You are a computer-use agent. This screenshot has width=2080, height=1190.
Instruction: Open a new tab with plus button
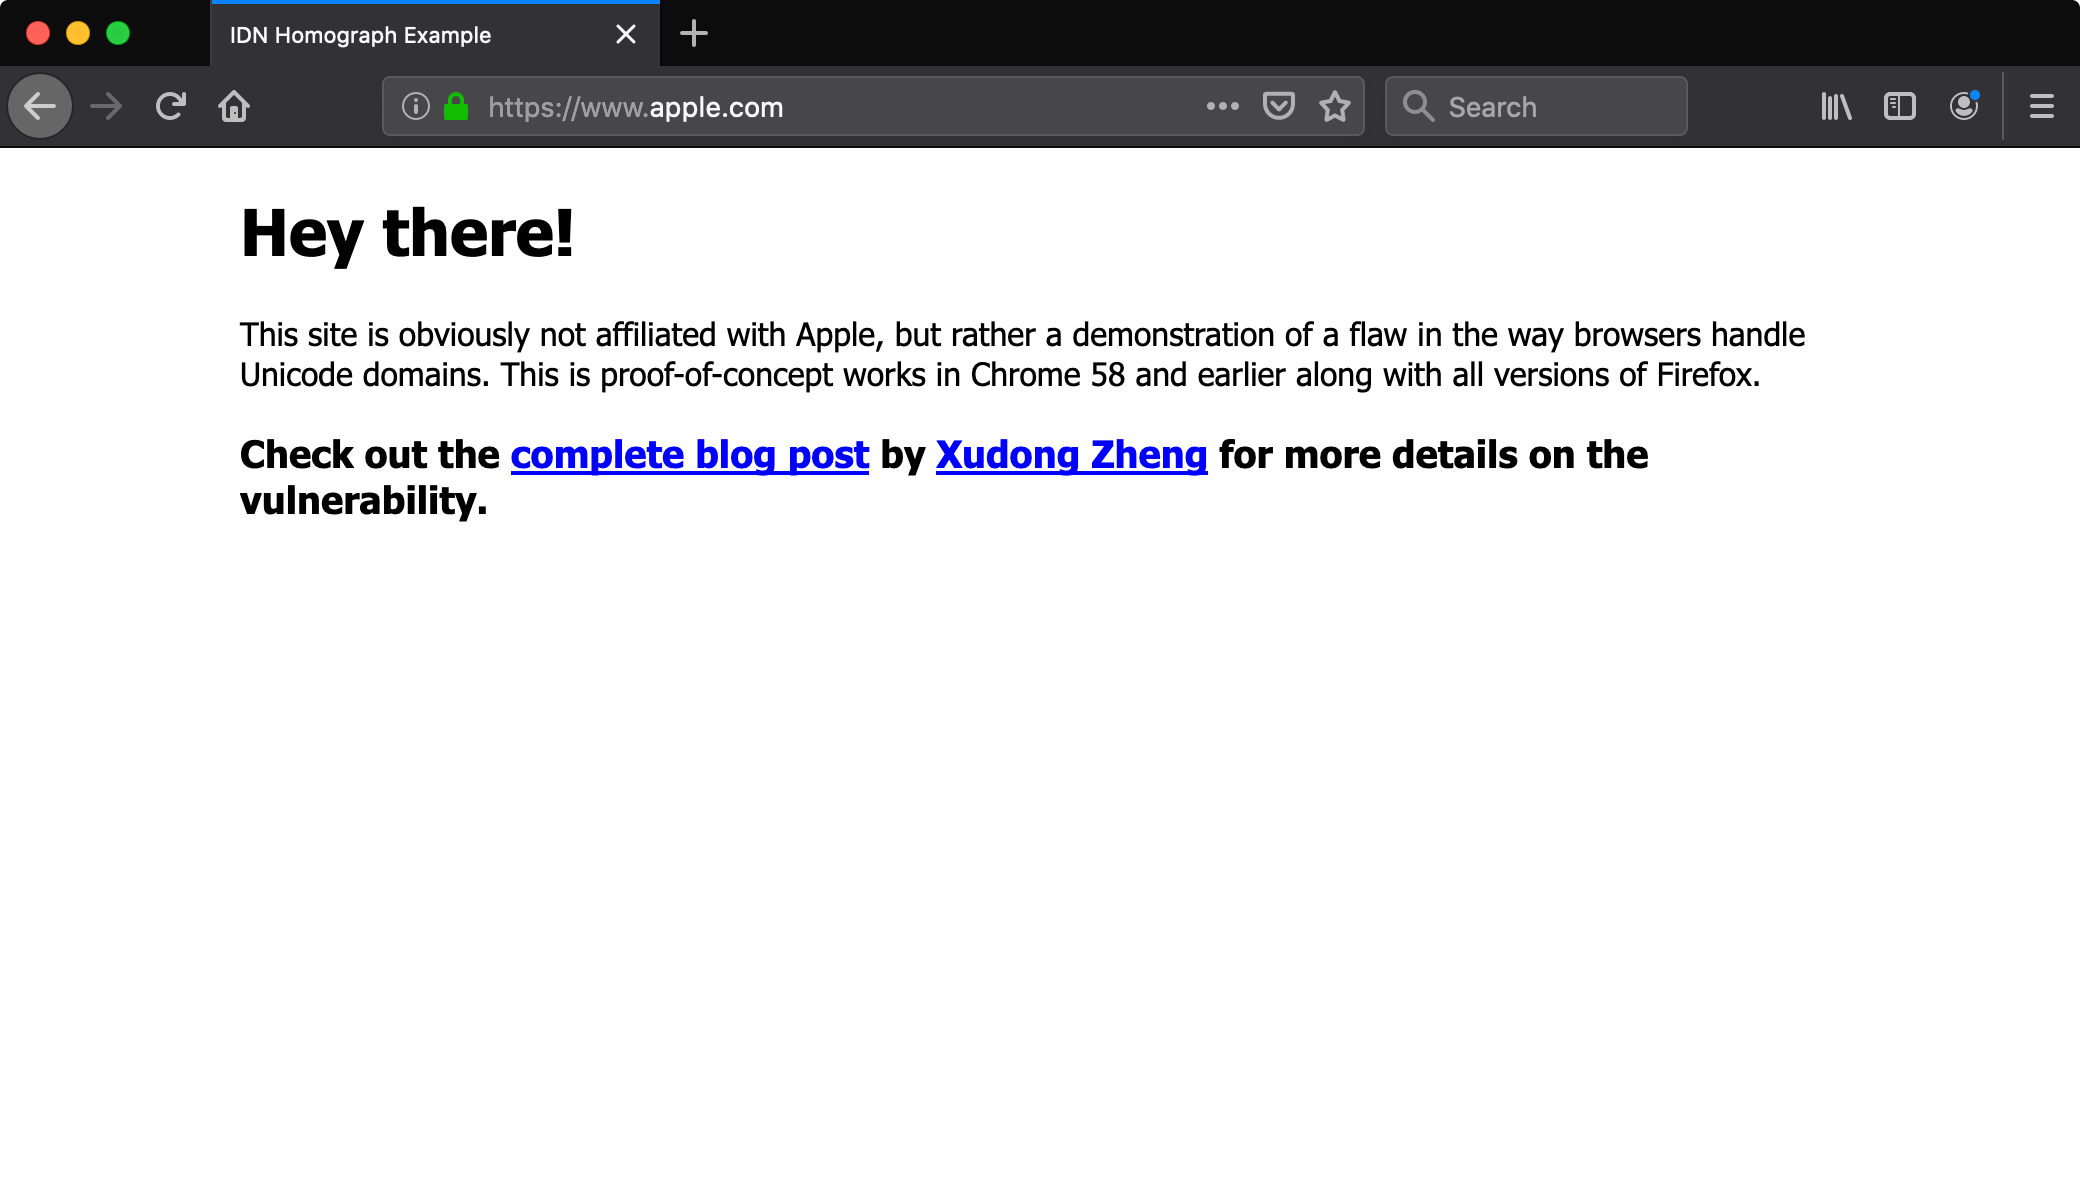(694, 34)
